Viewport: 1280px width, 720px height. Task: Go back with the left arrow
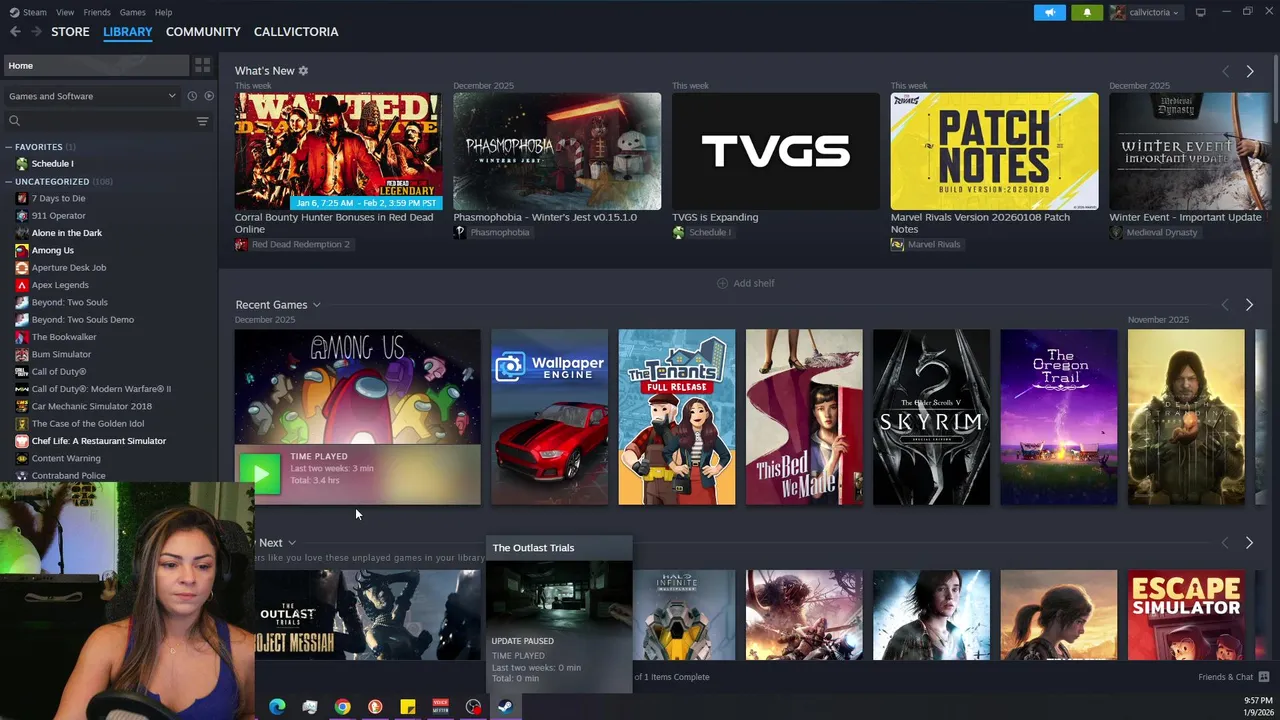tap(15, 32)
